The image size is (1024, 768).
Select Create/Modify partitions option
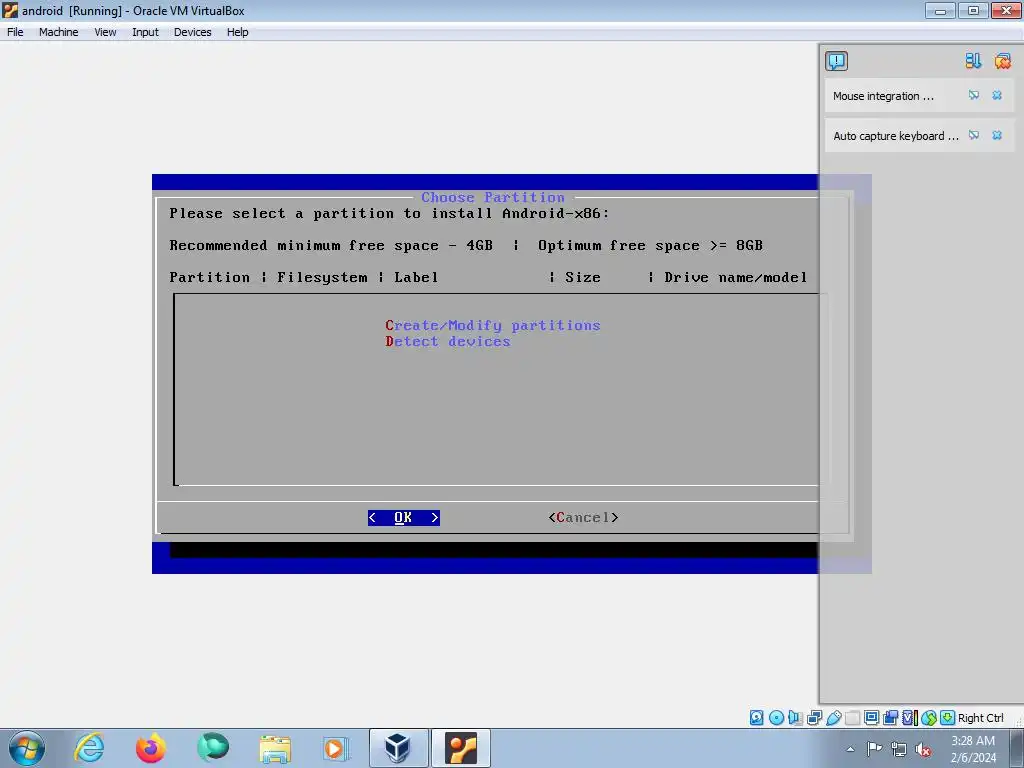492,325
